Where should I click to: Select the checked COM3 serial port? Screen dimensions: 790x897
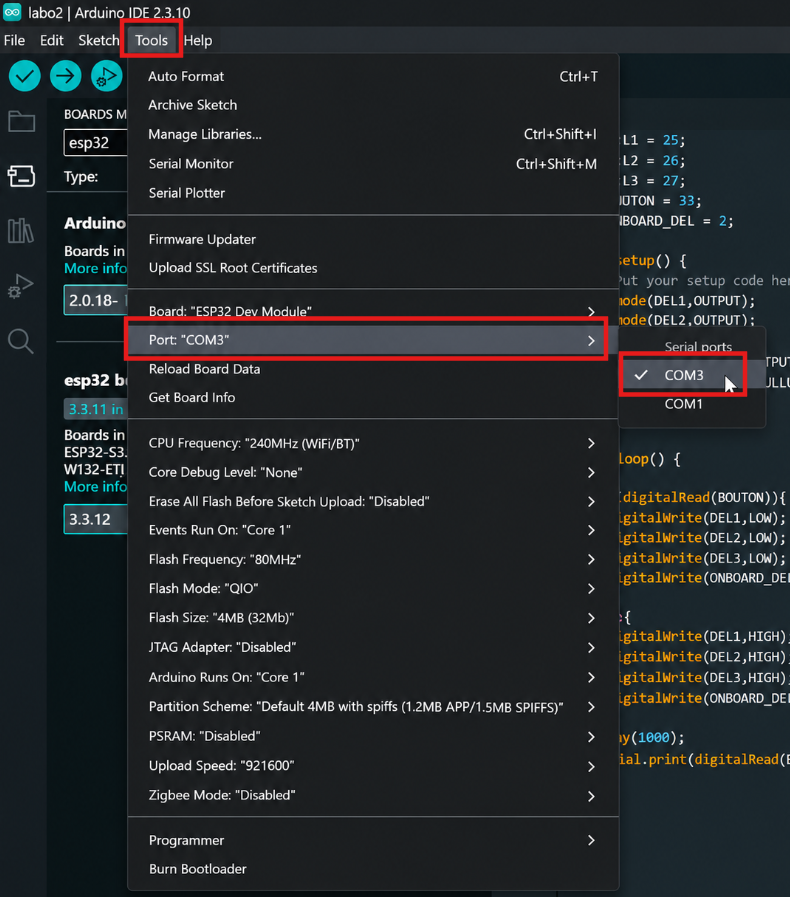(x=692, y=375)
